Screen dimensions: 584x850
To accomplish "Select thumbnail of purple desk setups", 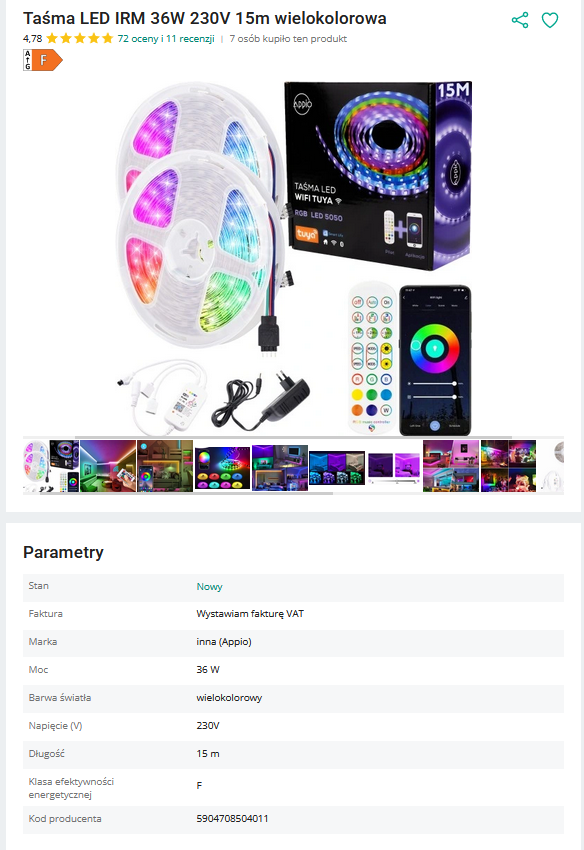I will click(394, 468).
